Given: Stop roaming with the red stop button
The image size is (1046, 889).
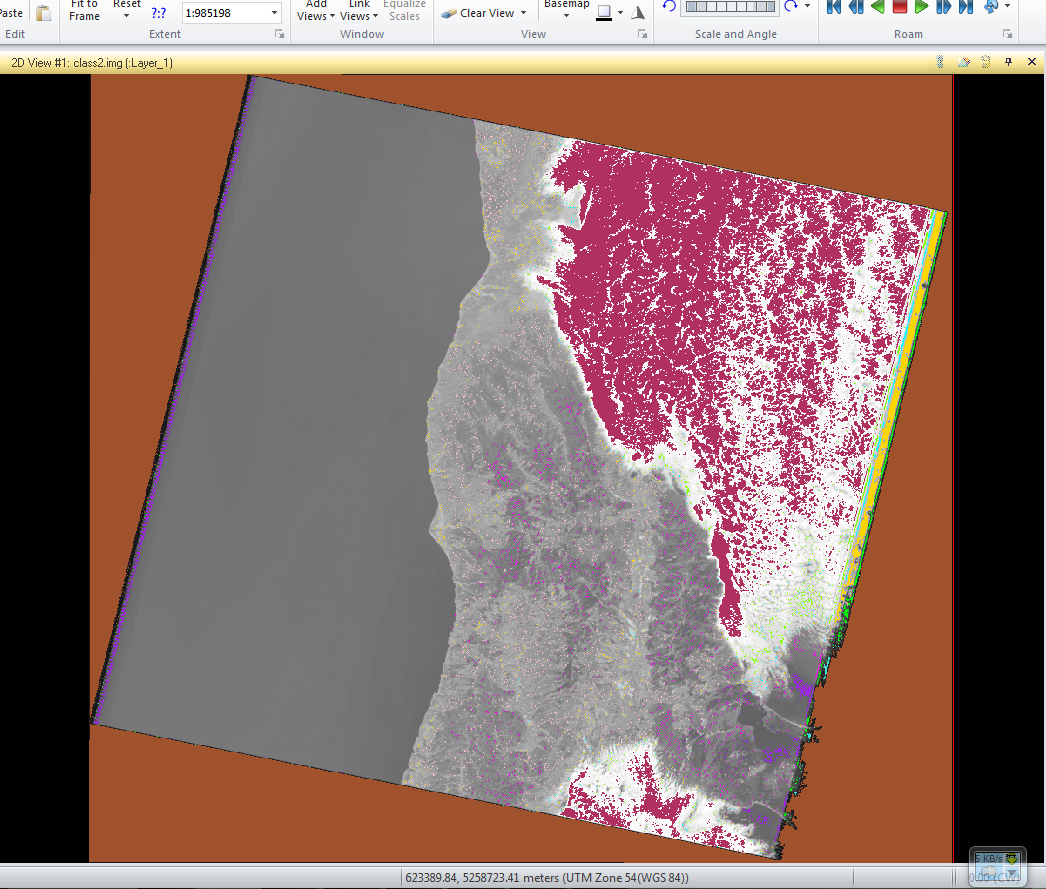Looking at the screenshot, I should coord(899,7).
